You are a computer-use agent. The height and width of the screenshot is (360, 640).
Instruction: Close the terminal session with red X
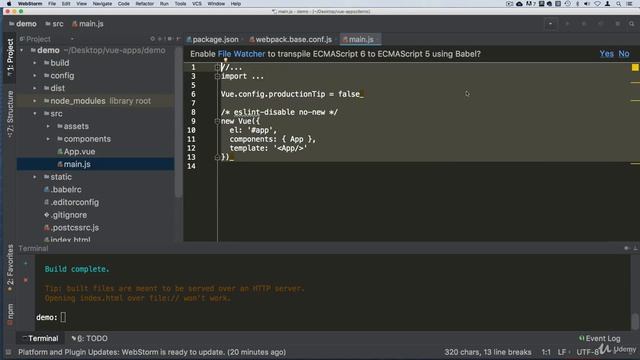(26, 280)
